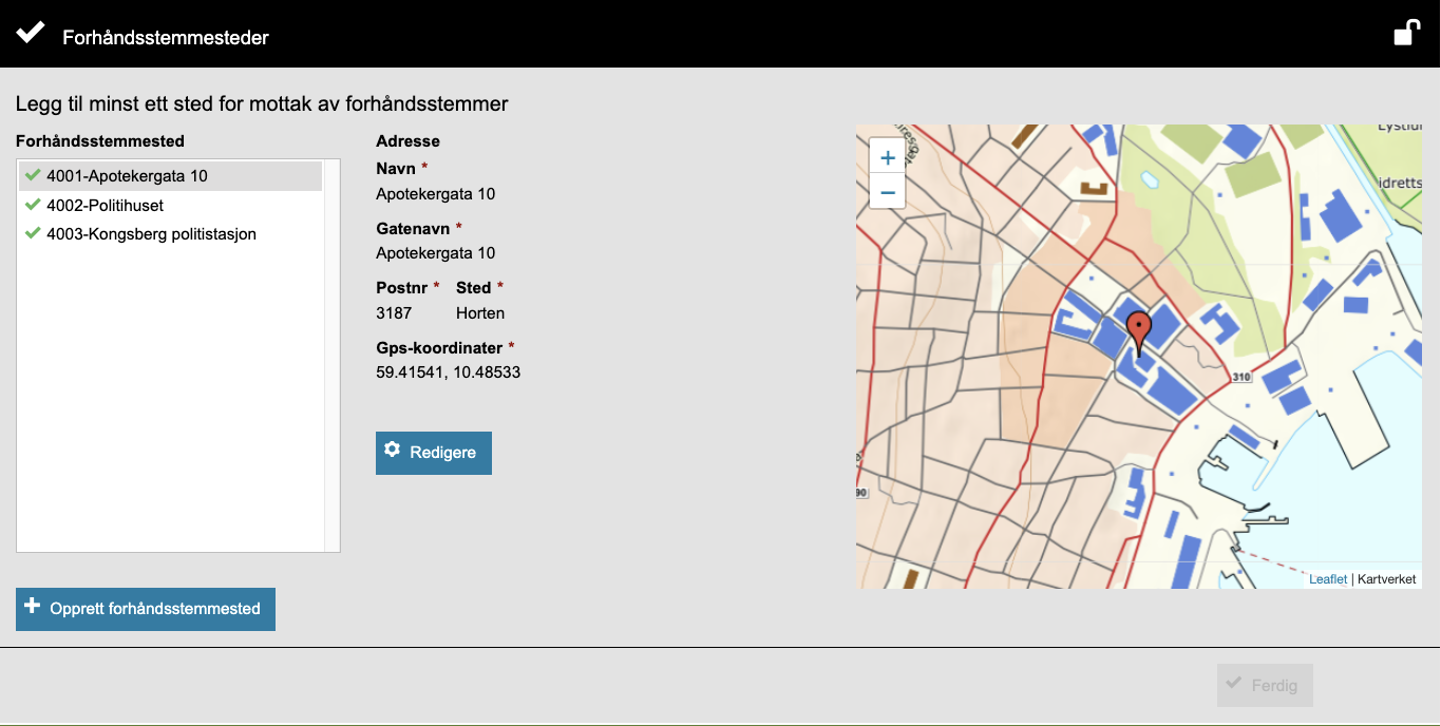Click the plus icon on Opprett forhåndsstemmested
The width and height of the screenshot is (1440, 726).
coord(33,607)
